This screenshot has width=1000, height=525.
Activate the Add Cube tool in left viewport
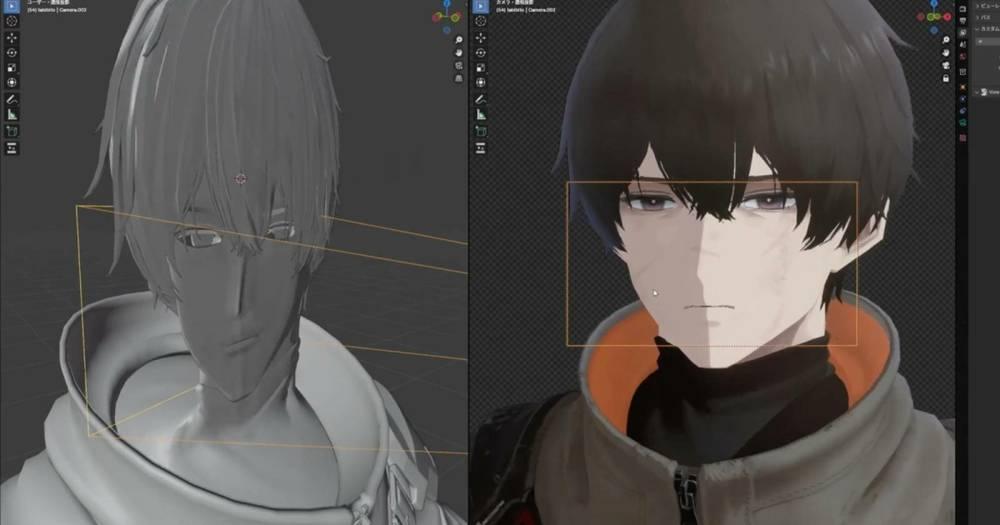[x=11, y=131]
